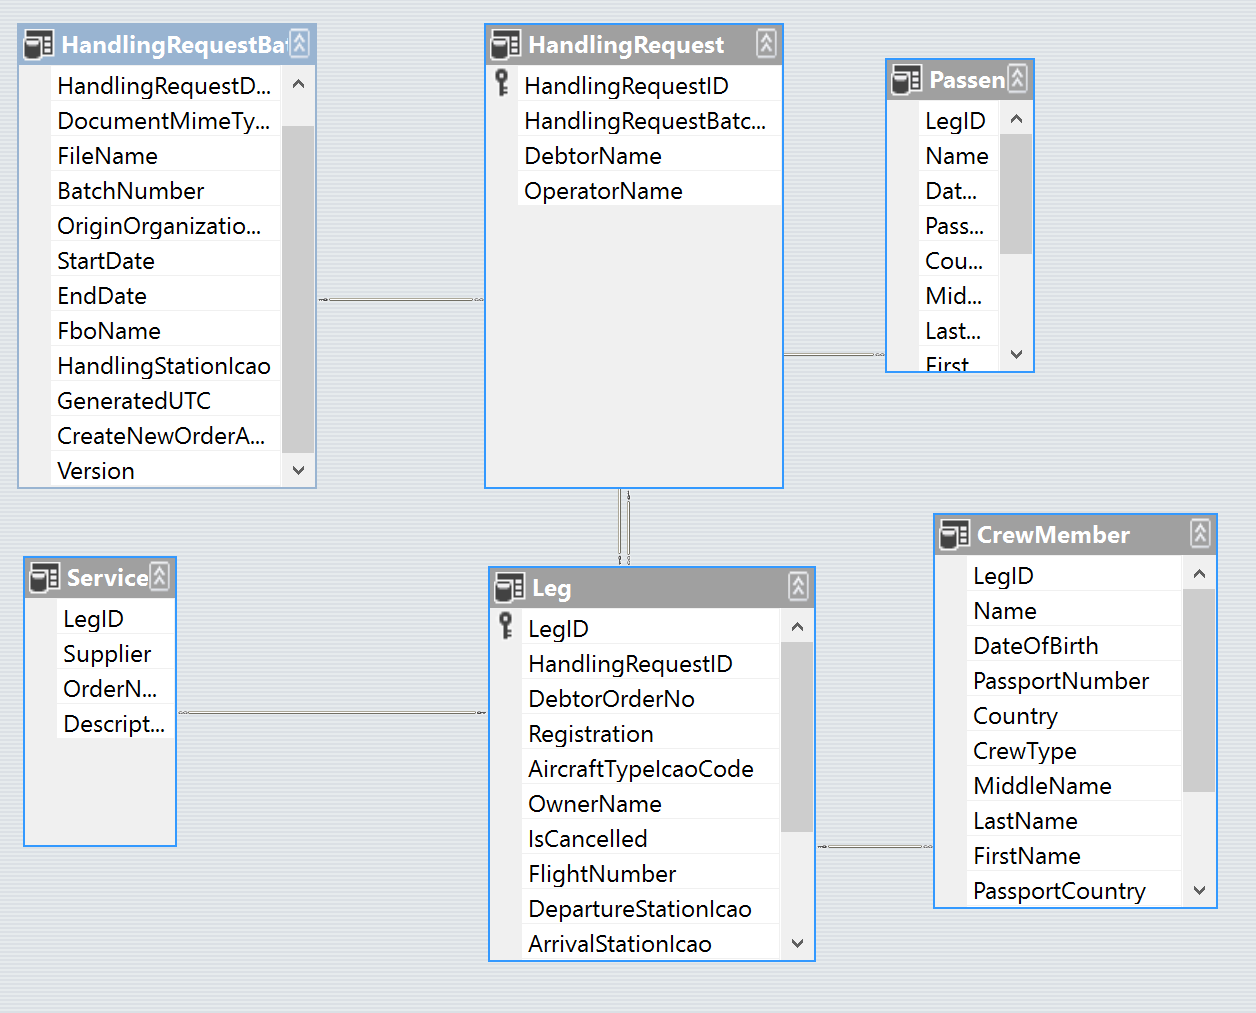
Task: Collapse the CrewMember table
Action: (x=1200, y=534)
